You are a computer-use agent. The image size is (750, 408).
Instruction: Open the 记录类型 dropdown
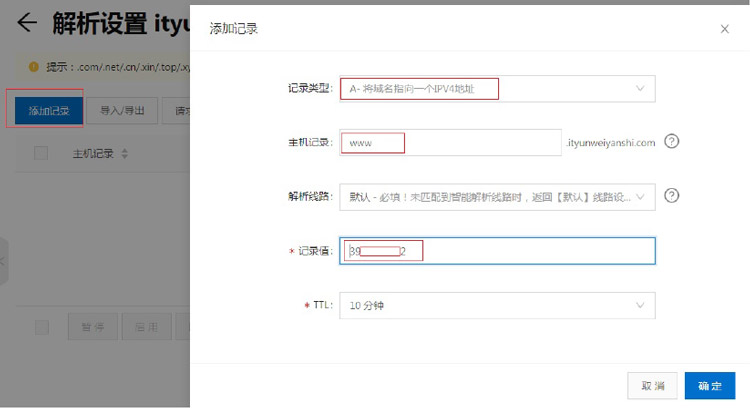pos(497,88)
